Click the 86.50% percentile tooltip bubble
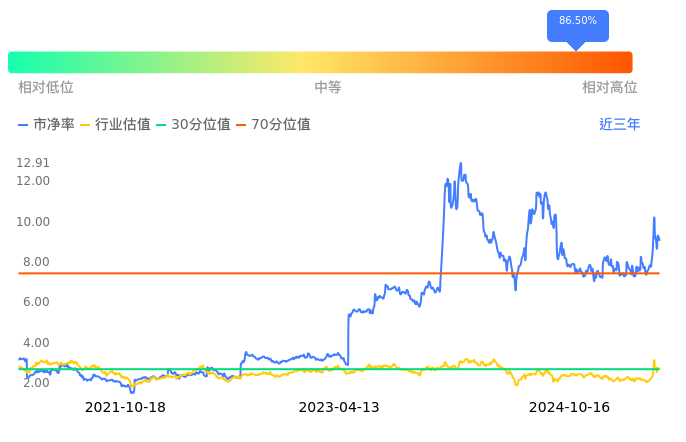Image resolution: width=686 pixels, height=442 pixels. tap(578, 21)
